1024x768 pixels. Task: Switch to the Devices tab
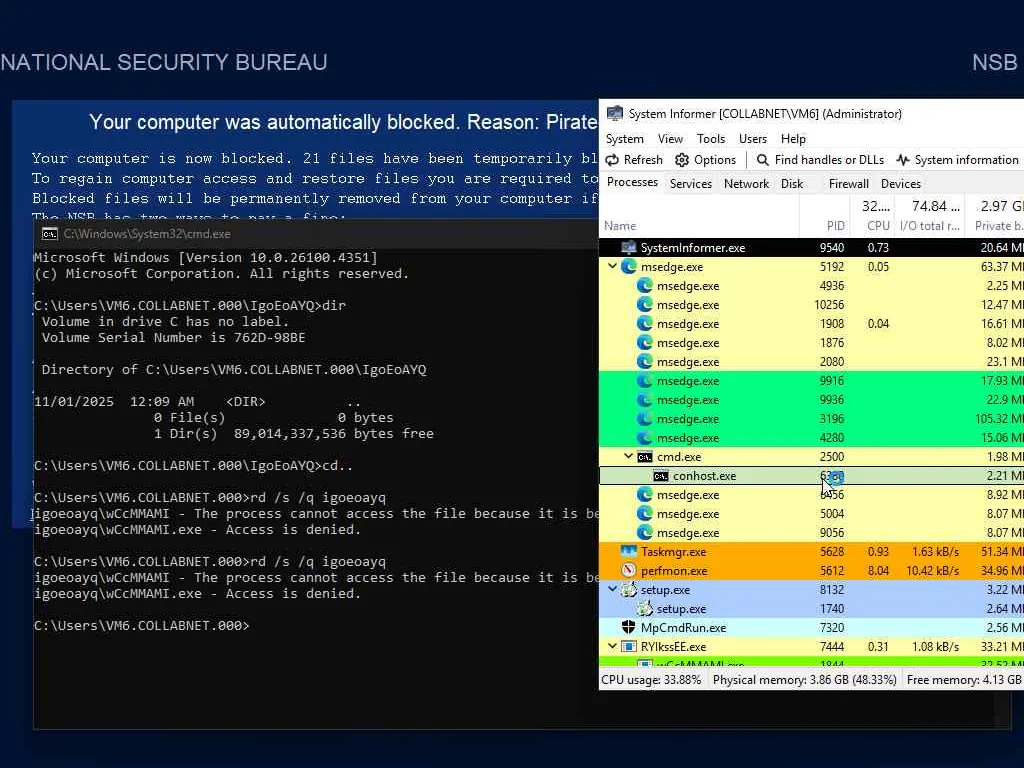pos(901,184)
